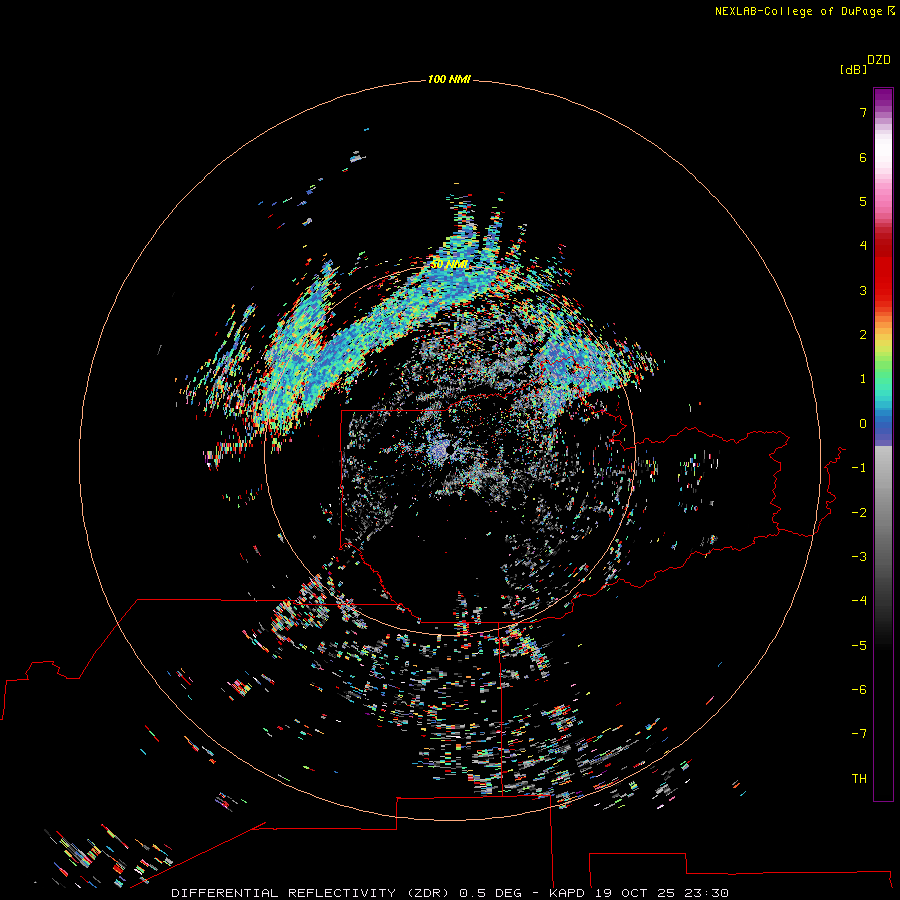900x900 pixels.
Task: Click the [dB] units label
Action: 853,69
